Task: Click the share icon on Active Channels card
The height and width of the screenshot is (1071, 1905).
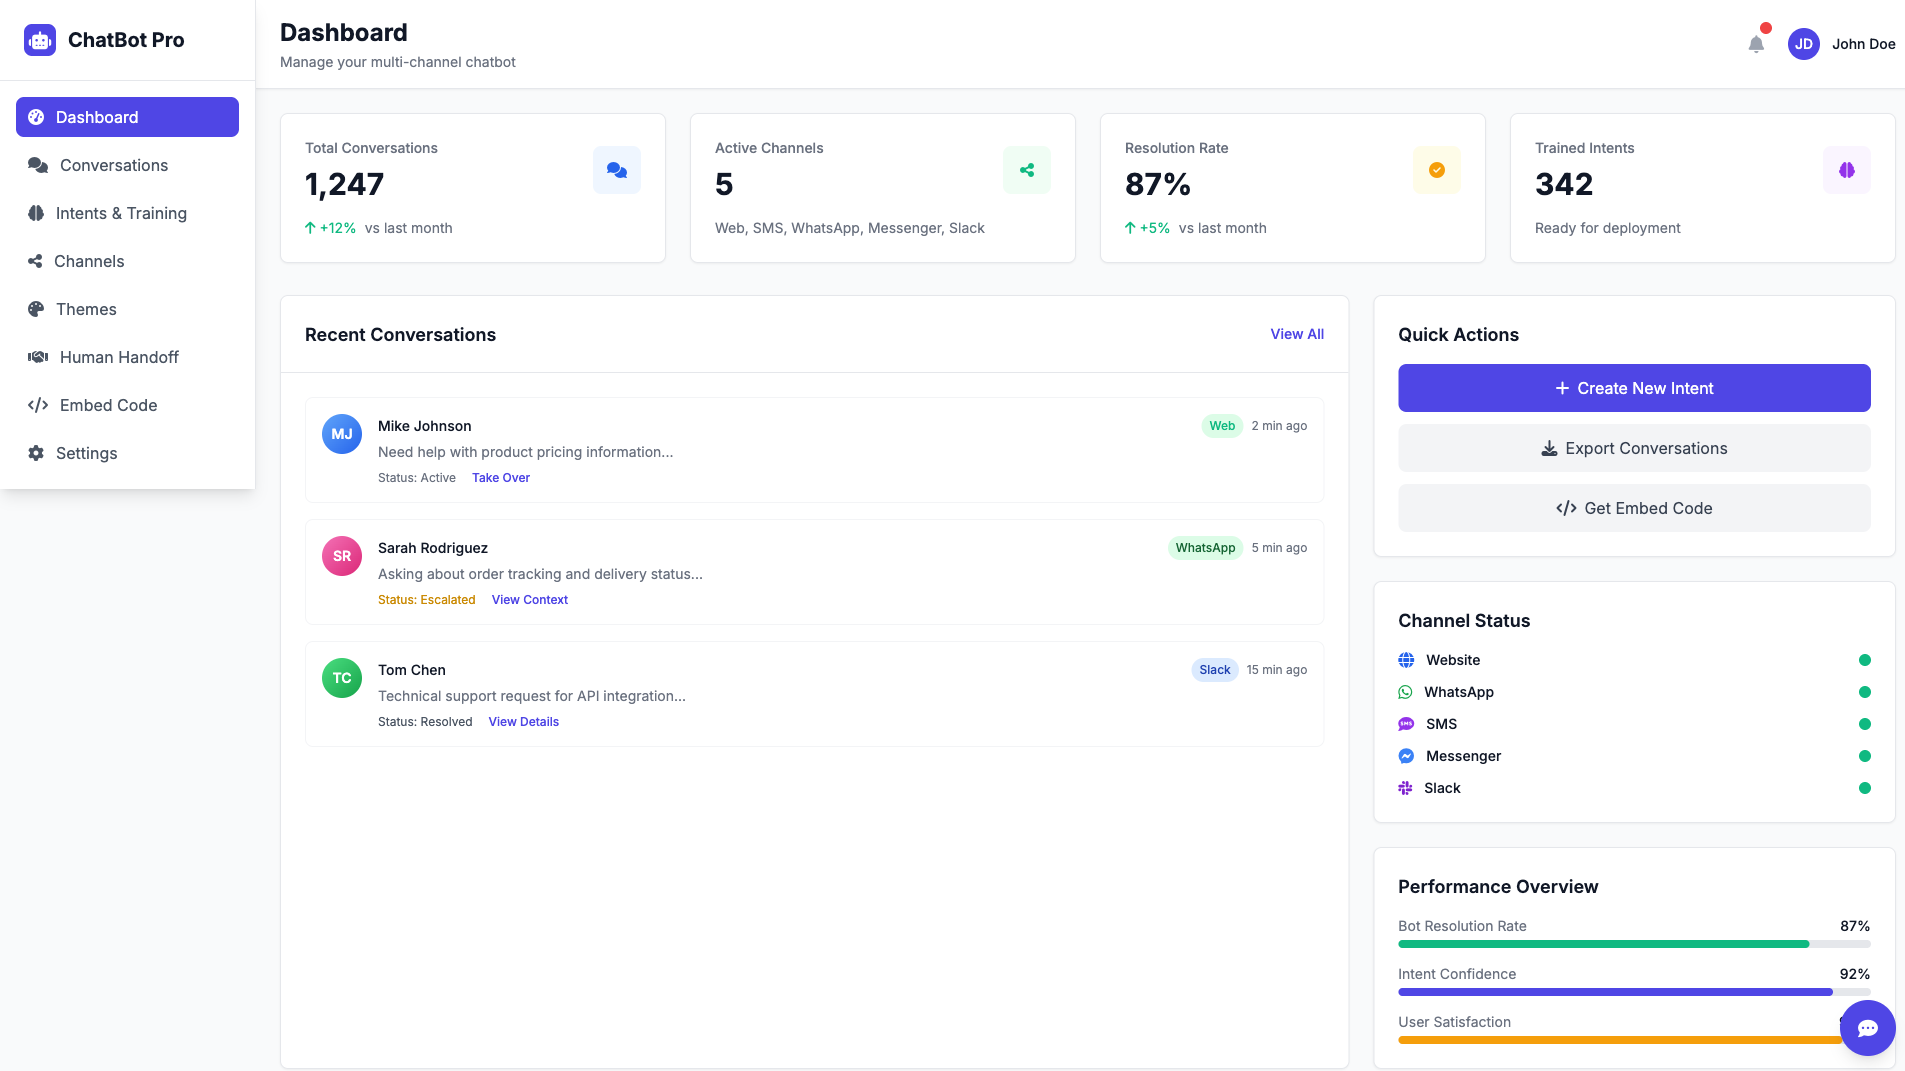Action: pyautogui.click(x=1026, y=170)
